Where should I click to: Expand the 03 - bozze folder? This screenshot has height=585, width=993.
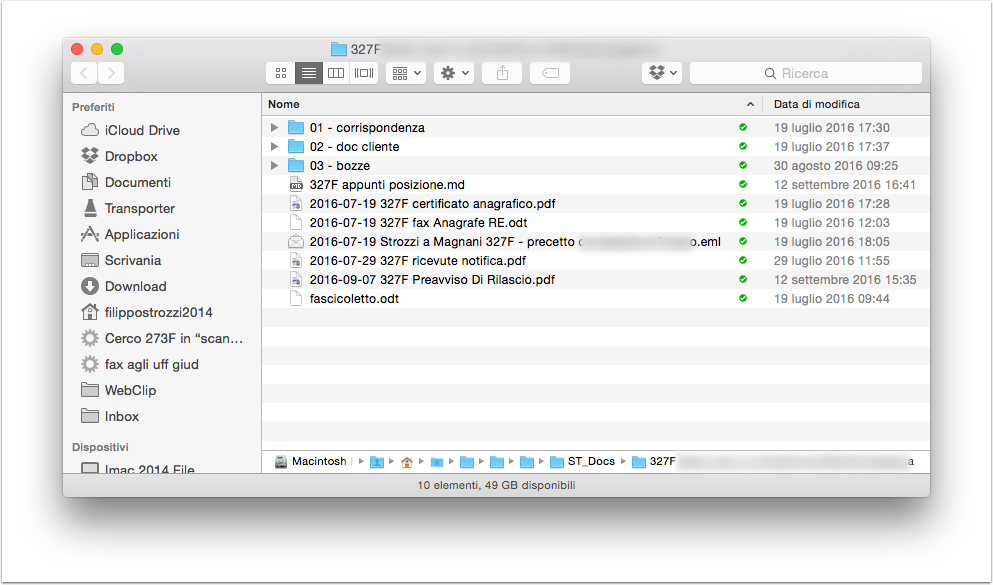pos(274,165)
